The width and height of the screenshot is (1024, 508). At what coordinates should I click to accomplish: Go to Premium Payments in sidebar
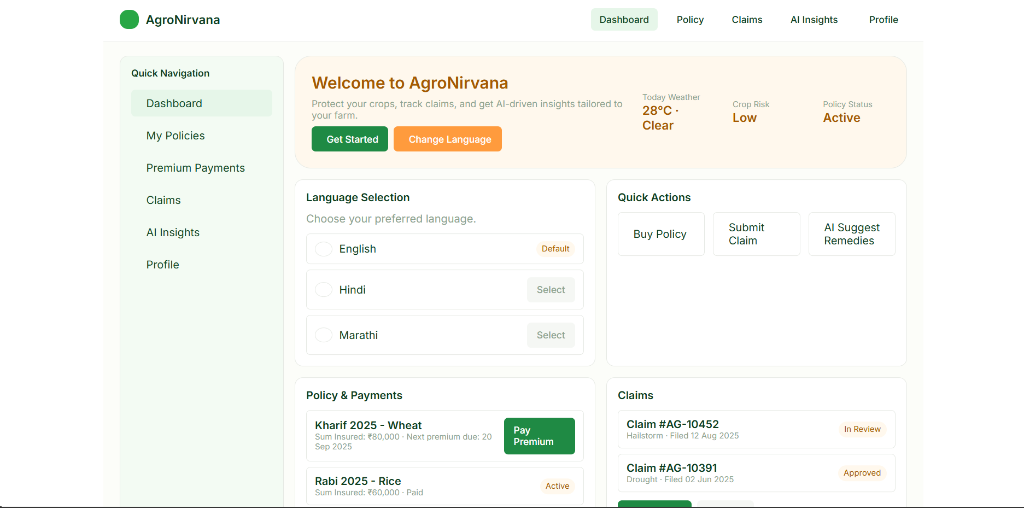(201, 168)
